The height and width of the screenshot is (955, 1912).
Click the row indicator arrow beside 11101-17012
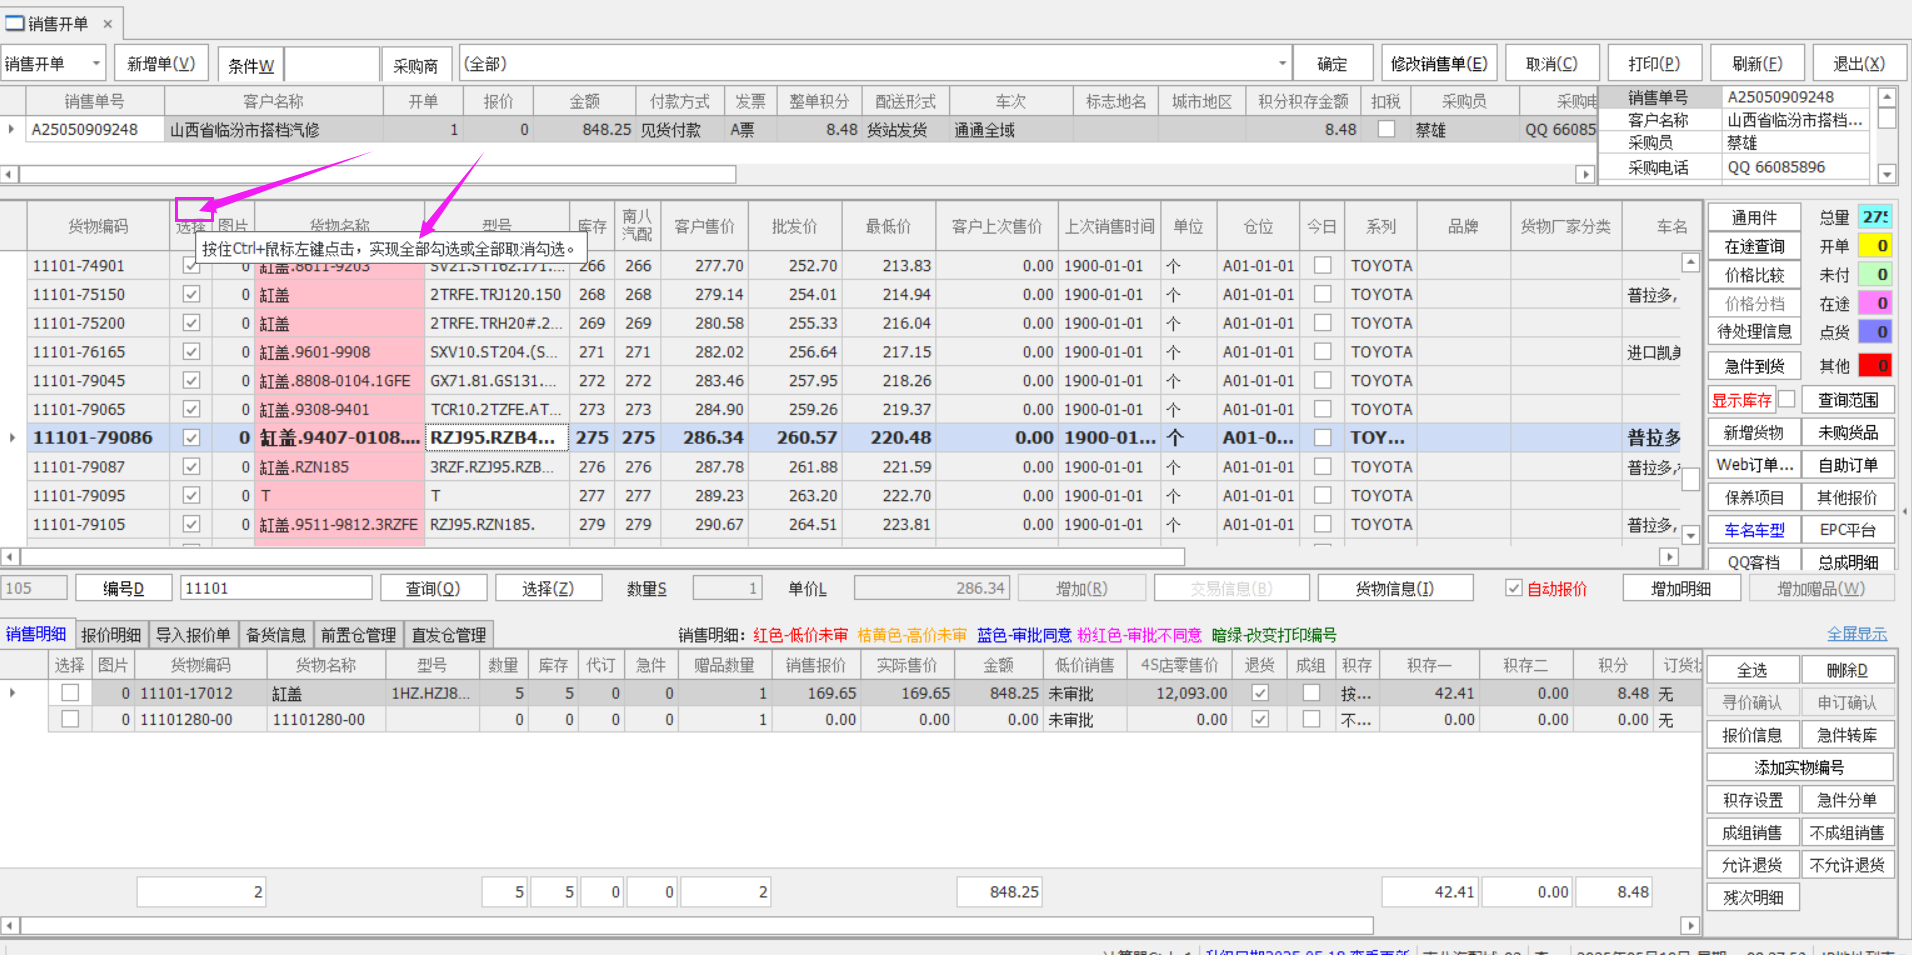click(12, 692)
